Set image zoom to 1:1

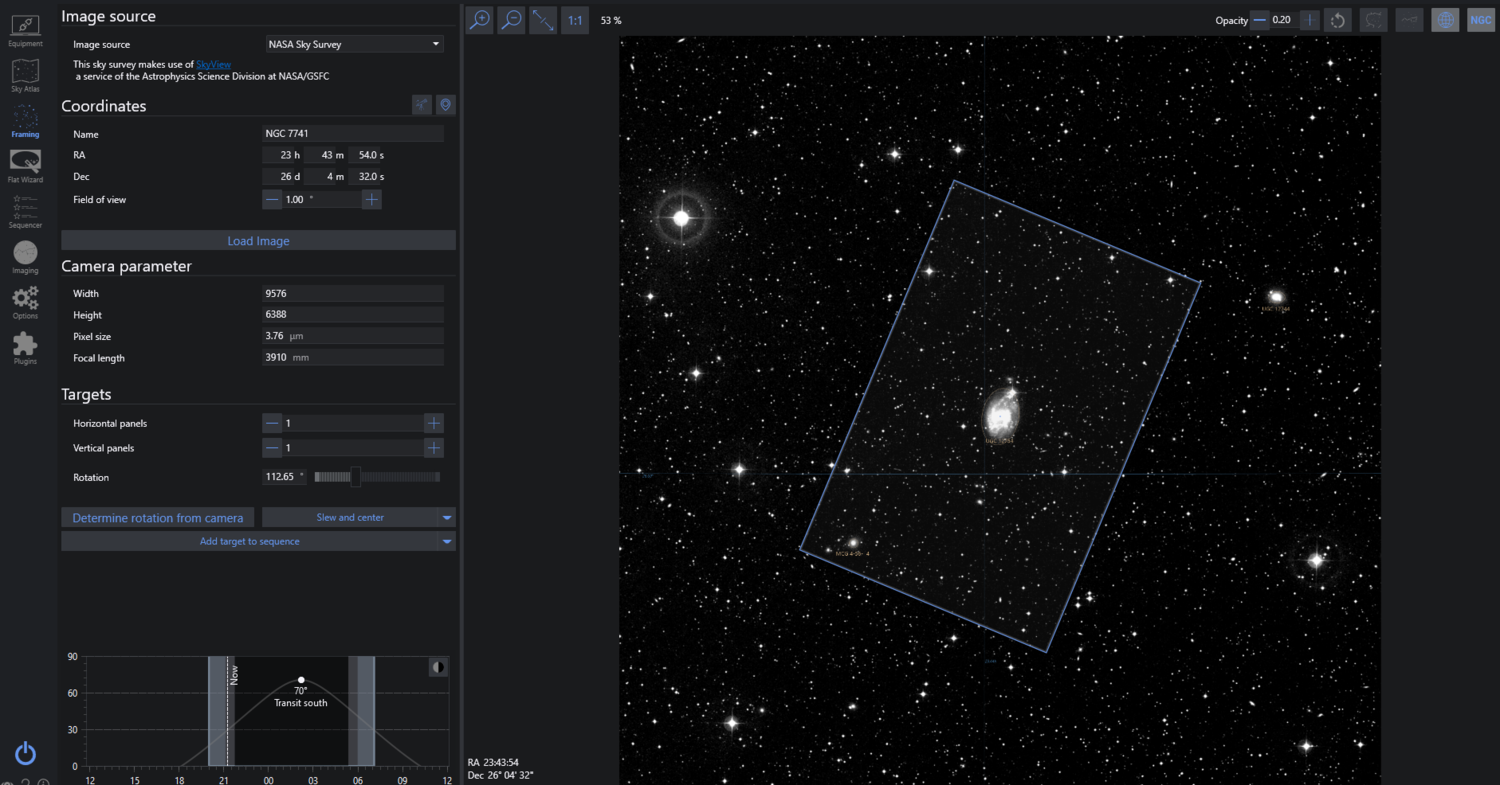(575, 20)
